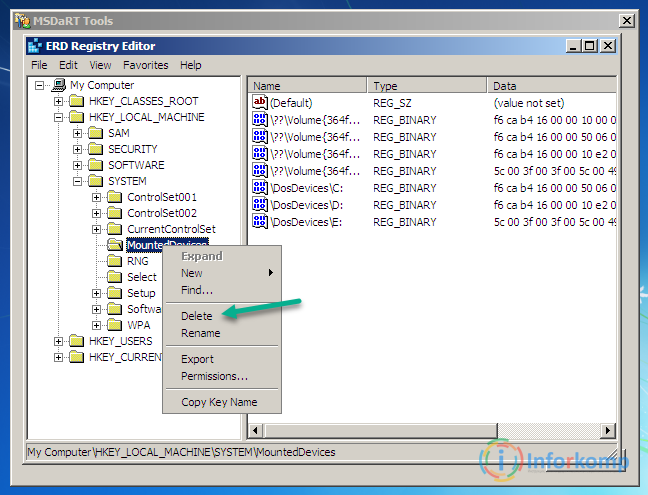The width and height of the screenshot is (648, 495).
Task: Expand the Setup key node
Action: (x=96, y=293)
